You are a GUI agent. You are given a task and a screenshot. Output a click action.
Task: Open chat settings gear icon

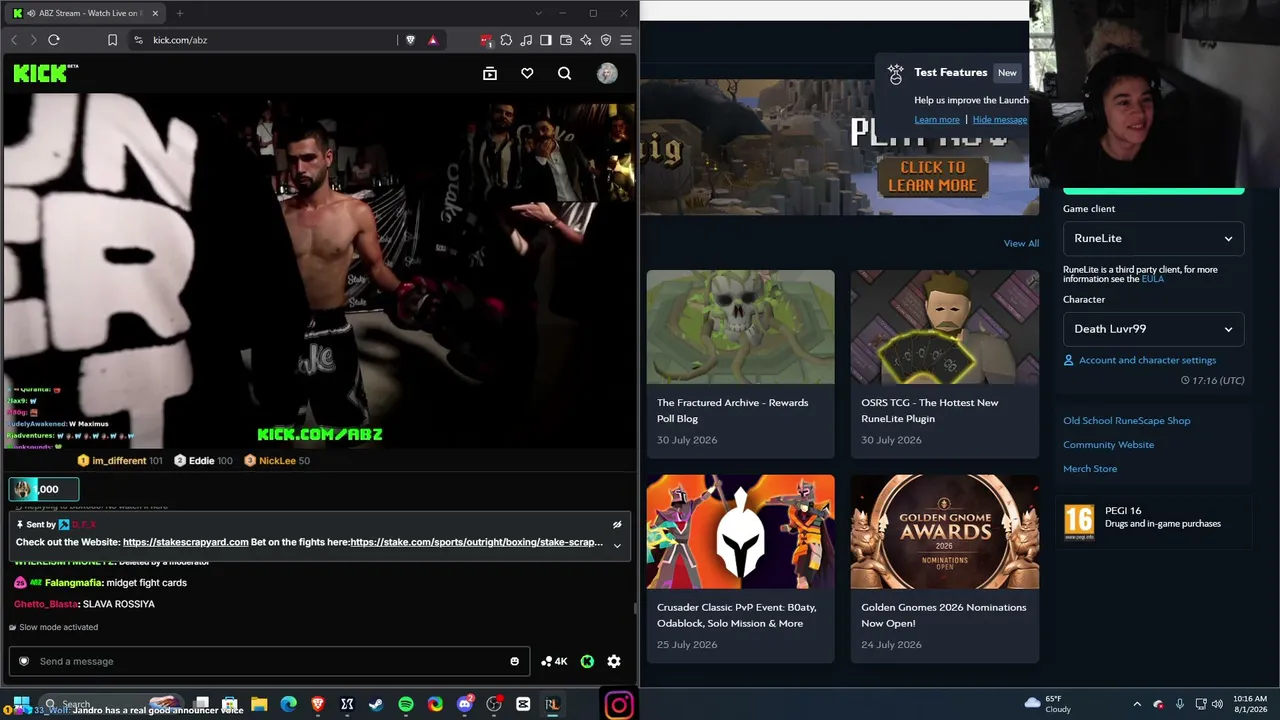point(614,661)
